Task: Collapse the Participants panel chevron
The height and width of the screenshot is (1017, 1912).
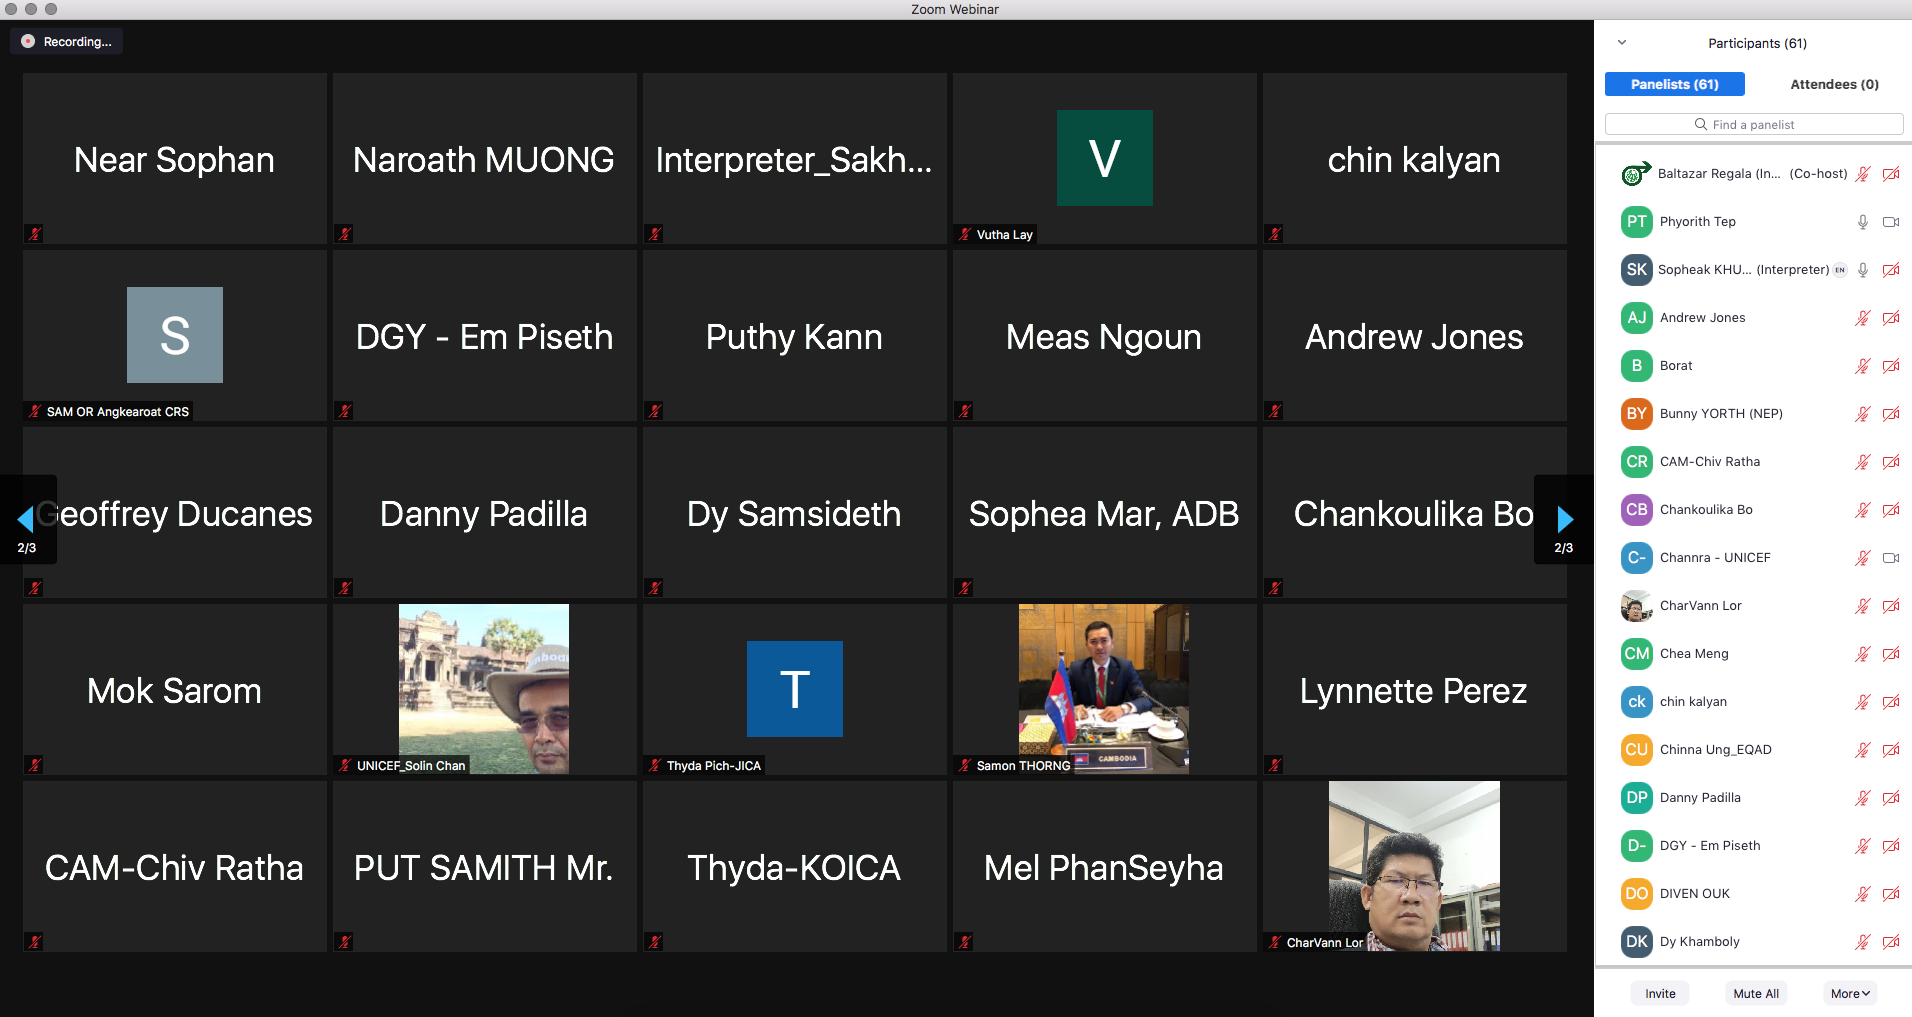Action: [1622, 43]
